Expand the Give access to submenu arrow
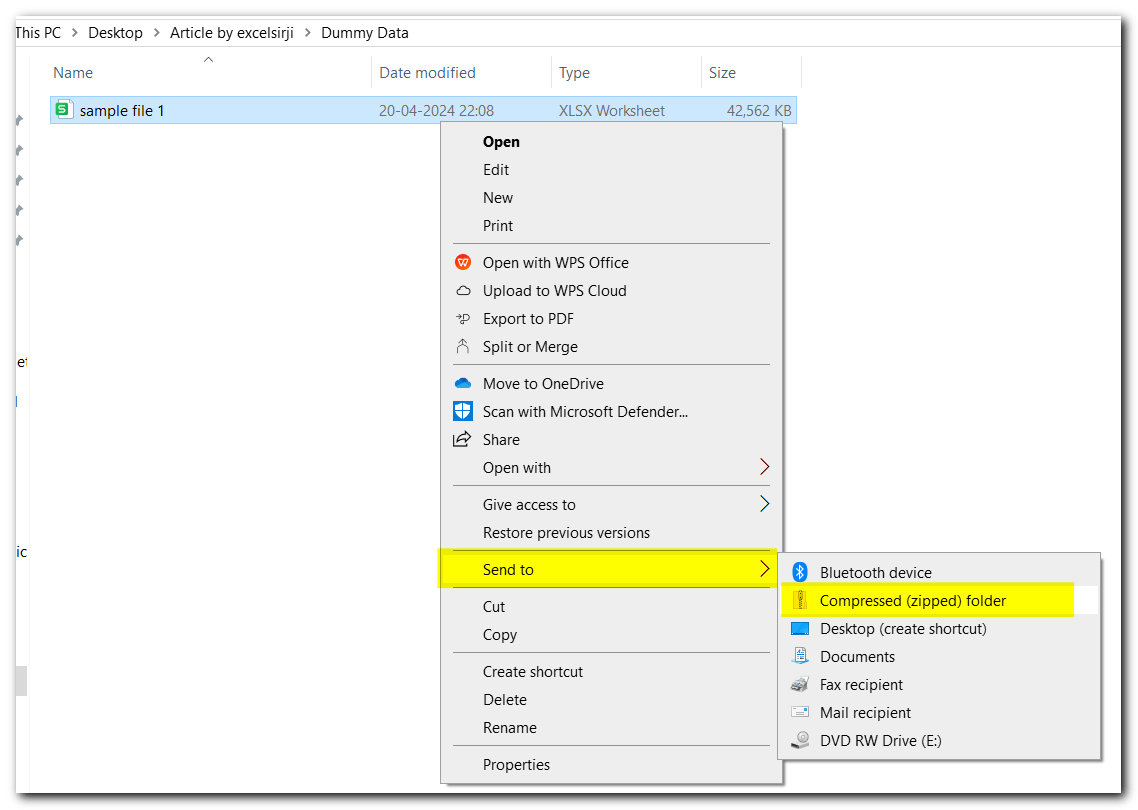 coord(765,504)
